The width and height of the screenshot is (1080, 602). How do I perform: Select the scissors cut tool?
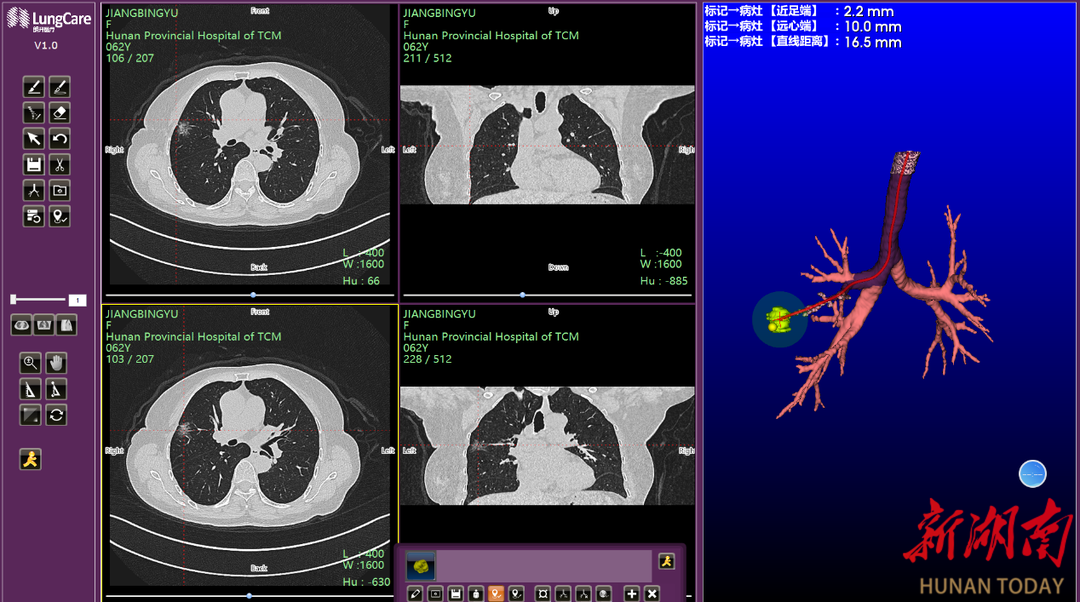click(59, 165)
